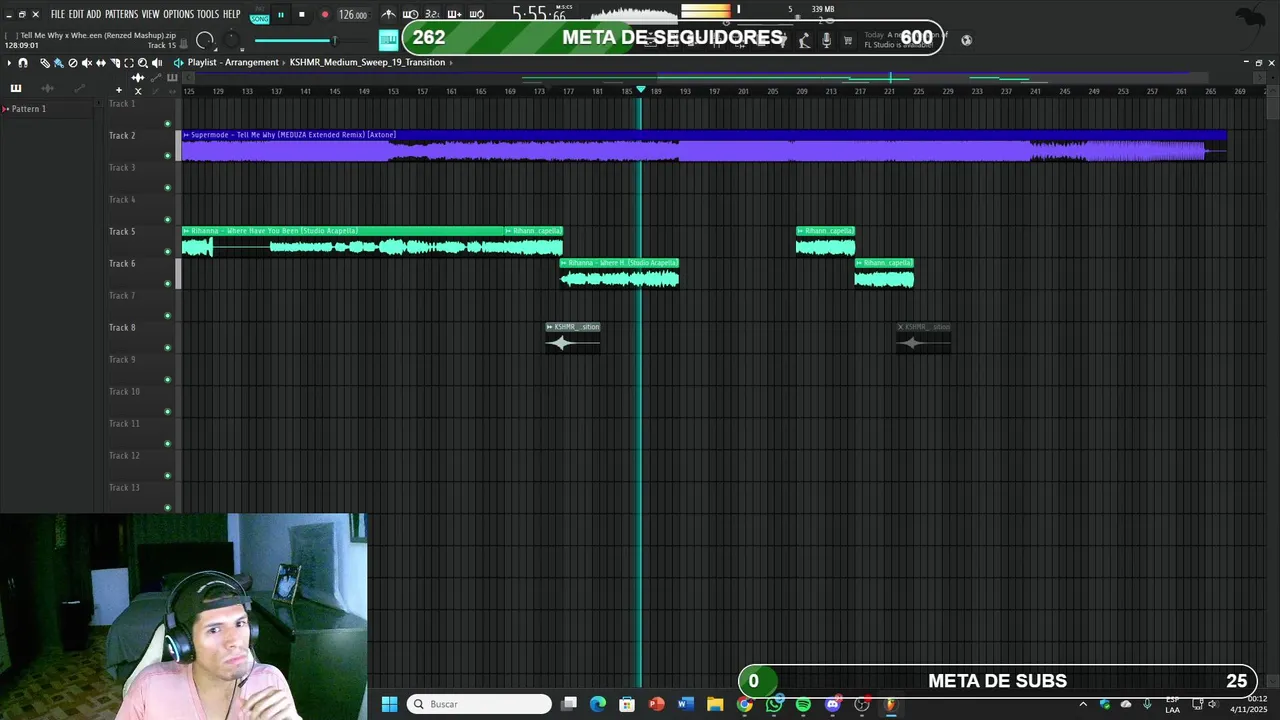Select the Mute tool in playlist toolbar
The image size is (1280, 720).
click(87, 63)
